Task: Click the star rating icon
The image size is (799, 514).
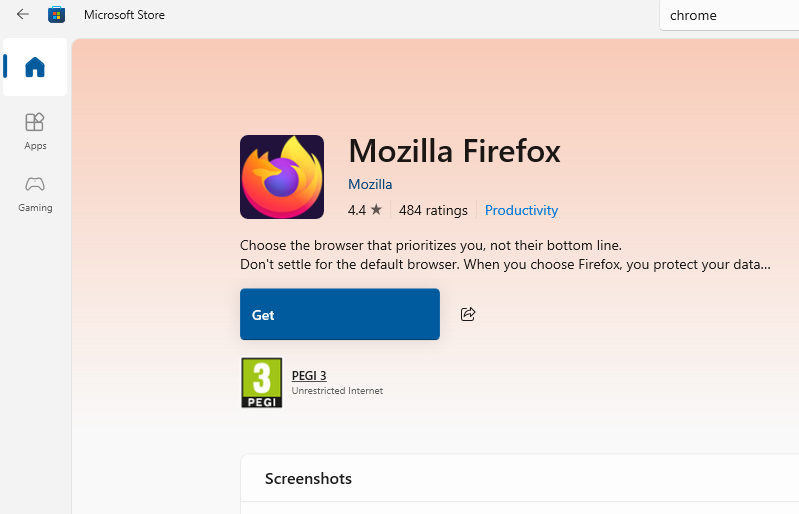Action: tap(376, 210)
